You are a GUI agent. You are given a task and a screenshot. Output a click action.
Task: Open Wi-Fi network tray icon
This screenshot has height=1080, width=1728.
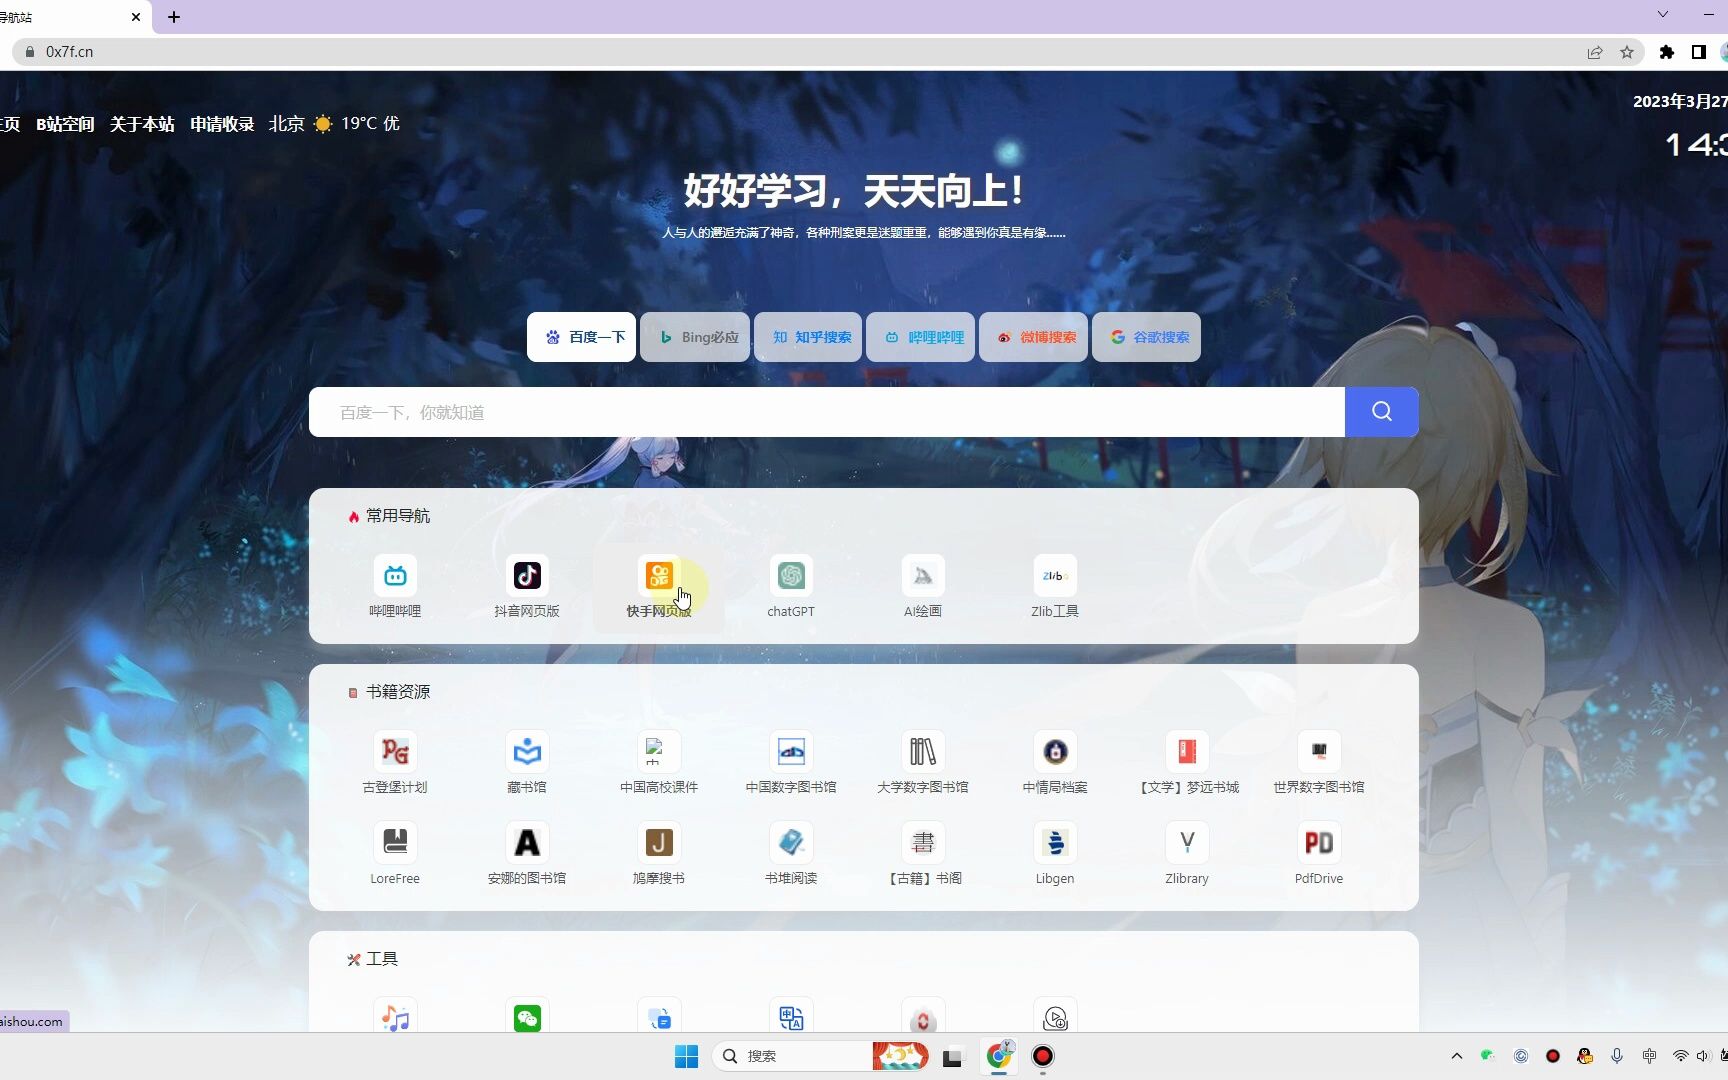click(x=1681, y=1056)
